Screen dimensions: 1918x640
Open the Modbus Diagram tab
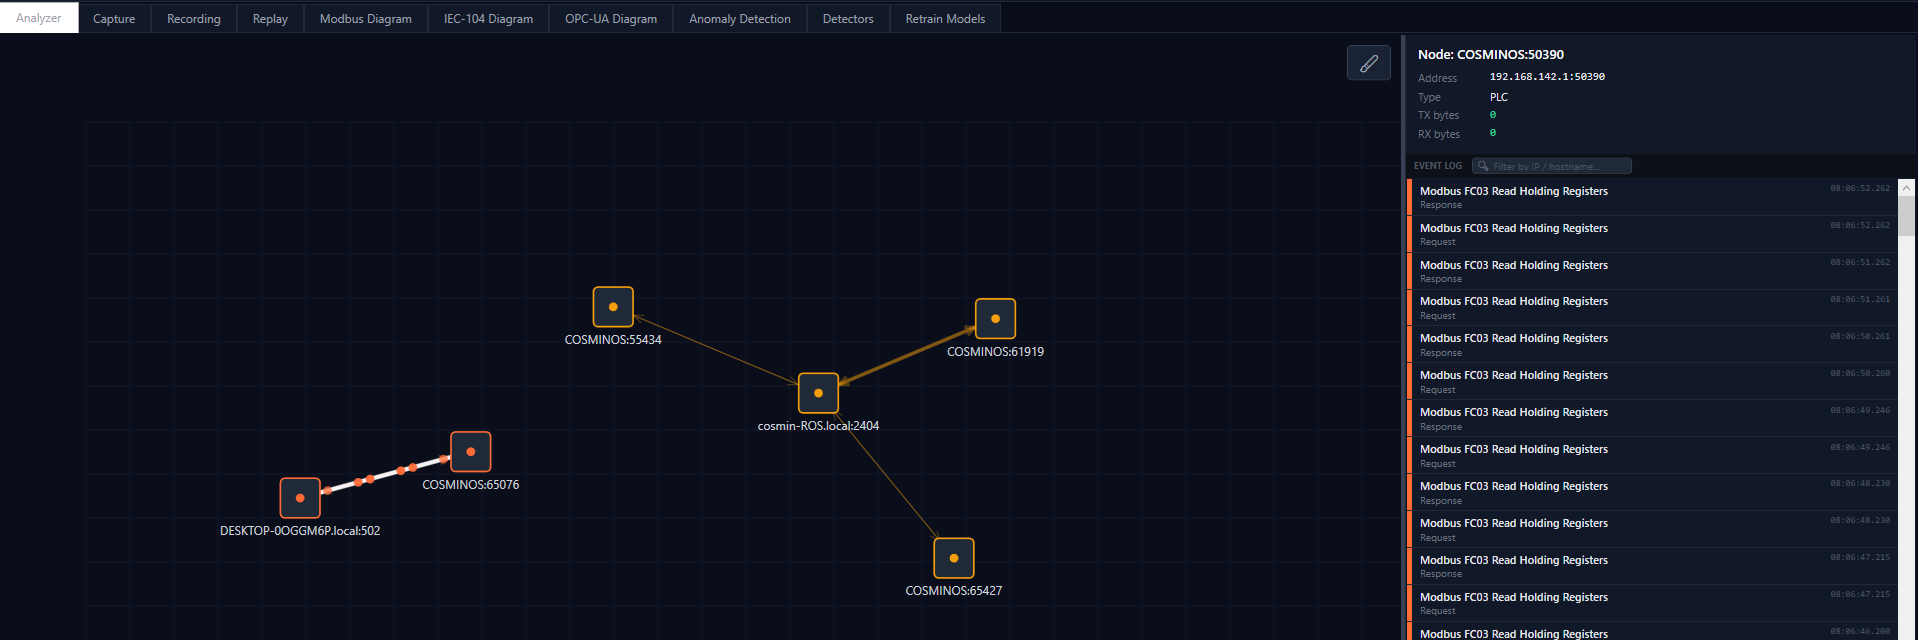point(366,18)
